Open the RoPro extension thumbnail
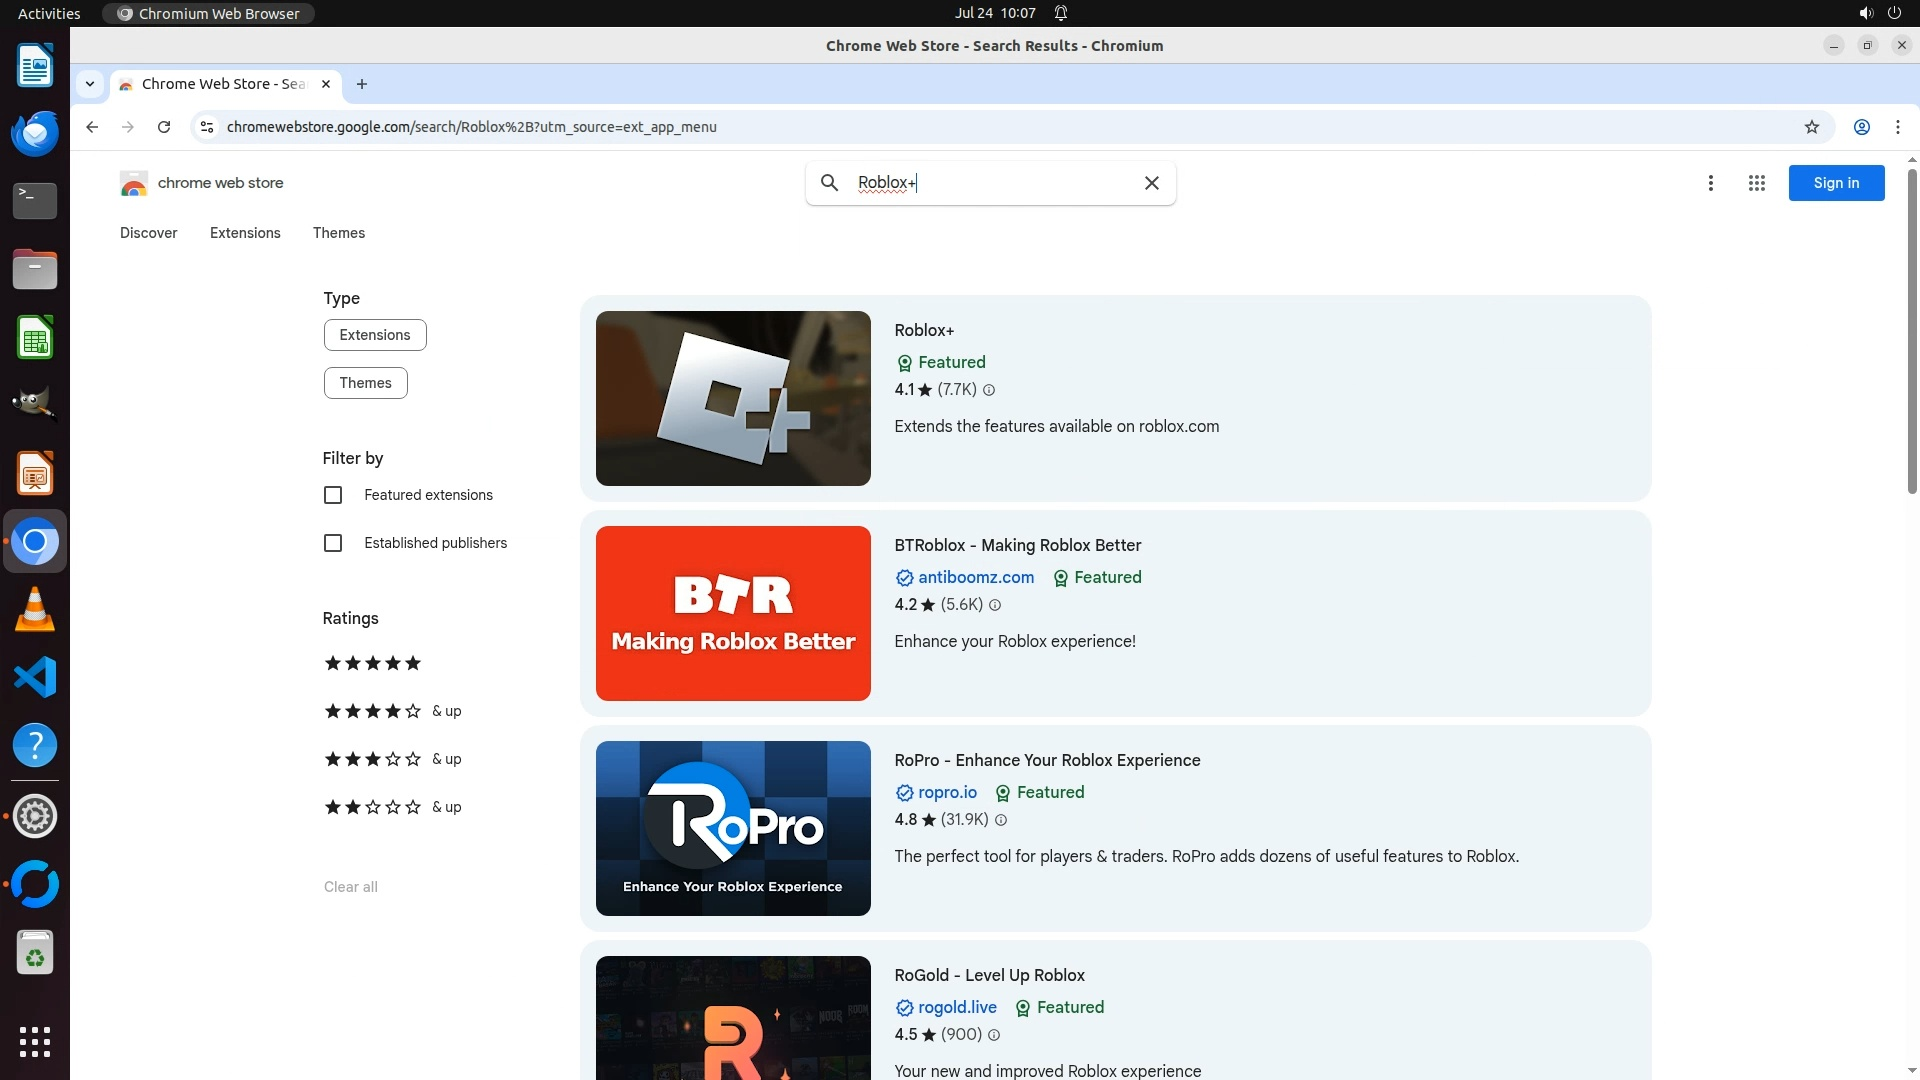The image size is (1920, 1080). point(733,828)
